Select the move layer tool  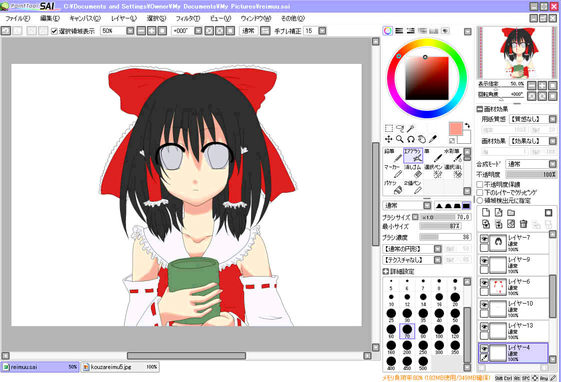pyautogui.click(x=389, y=139)
